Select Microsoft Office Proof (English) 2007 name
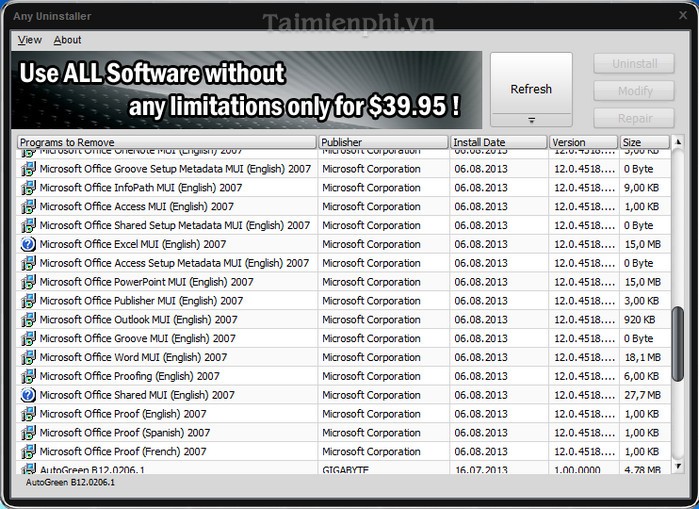The image size is (699, 509). [123, 414]
